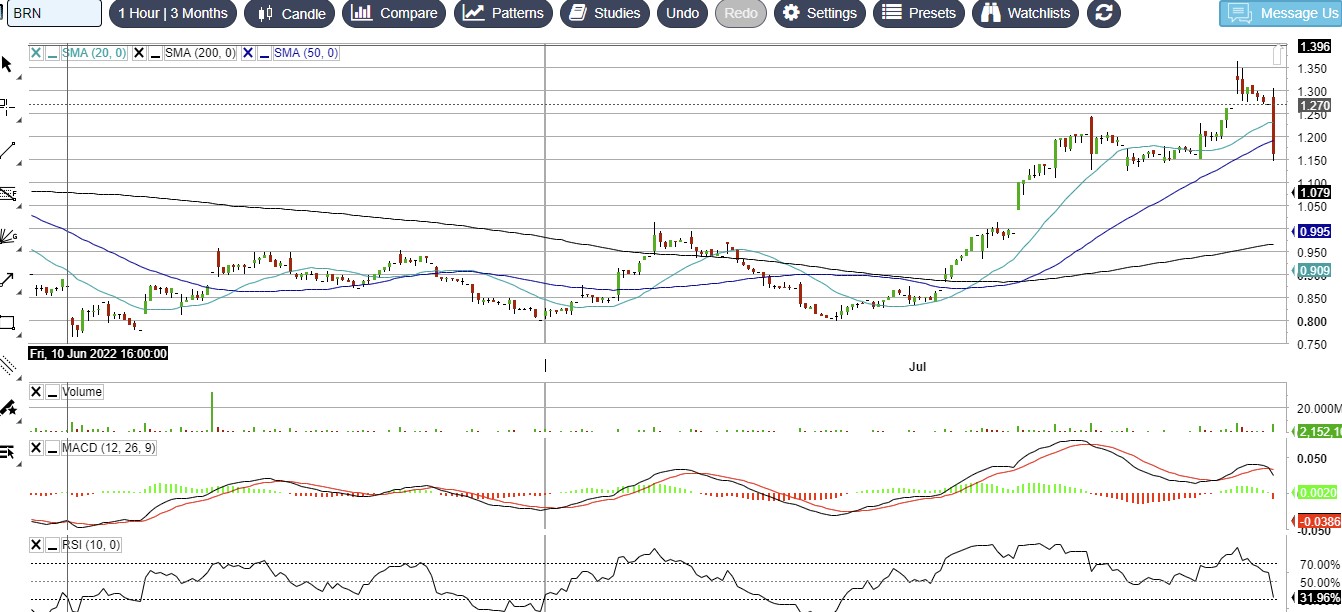The image size is (1342, 612).
Task: Select the crosshair cursor tool
Action: pyautogui.click(x=7, y=106)
